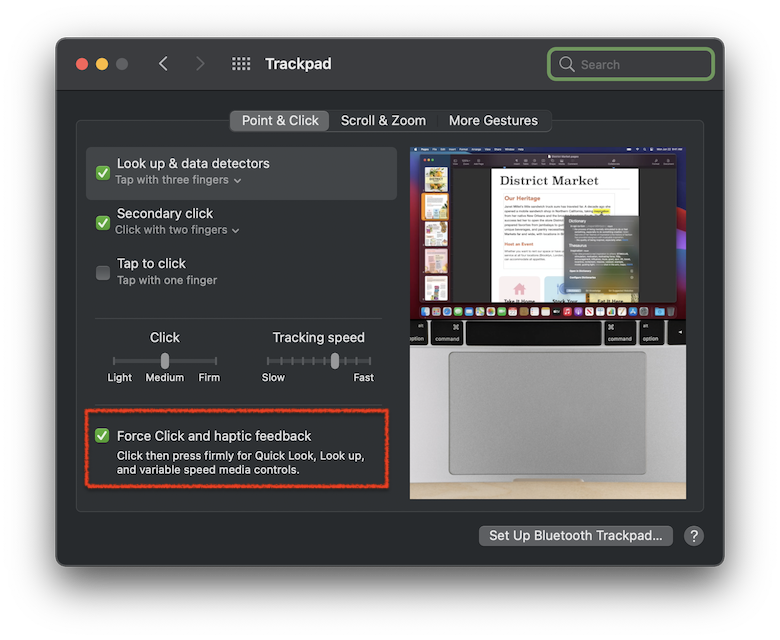Click the 'Tracking speed' heading
Viewport: 780px width, 640px height.
(x=318, y=338)
